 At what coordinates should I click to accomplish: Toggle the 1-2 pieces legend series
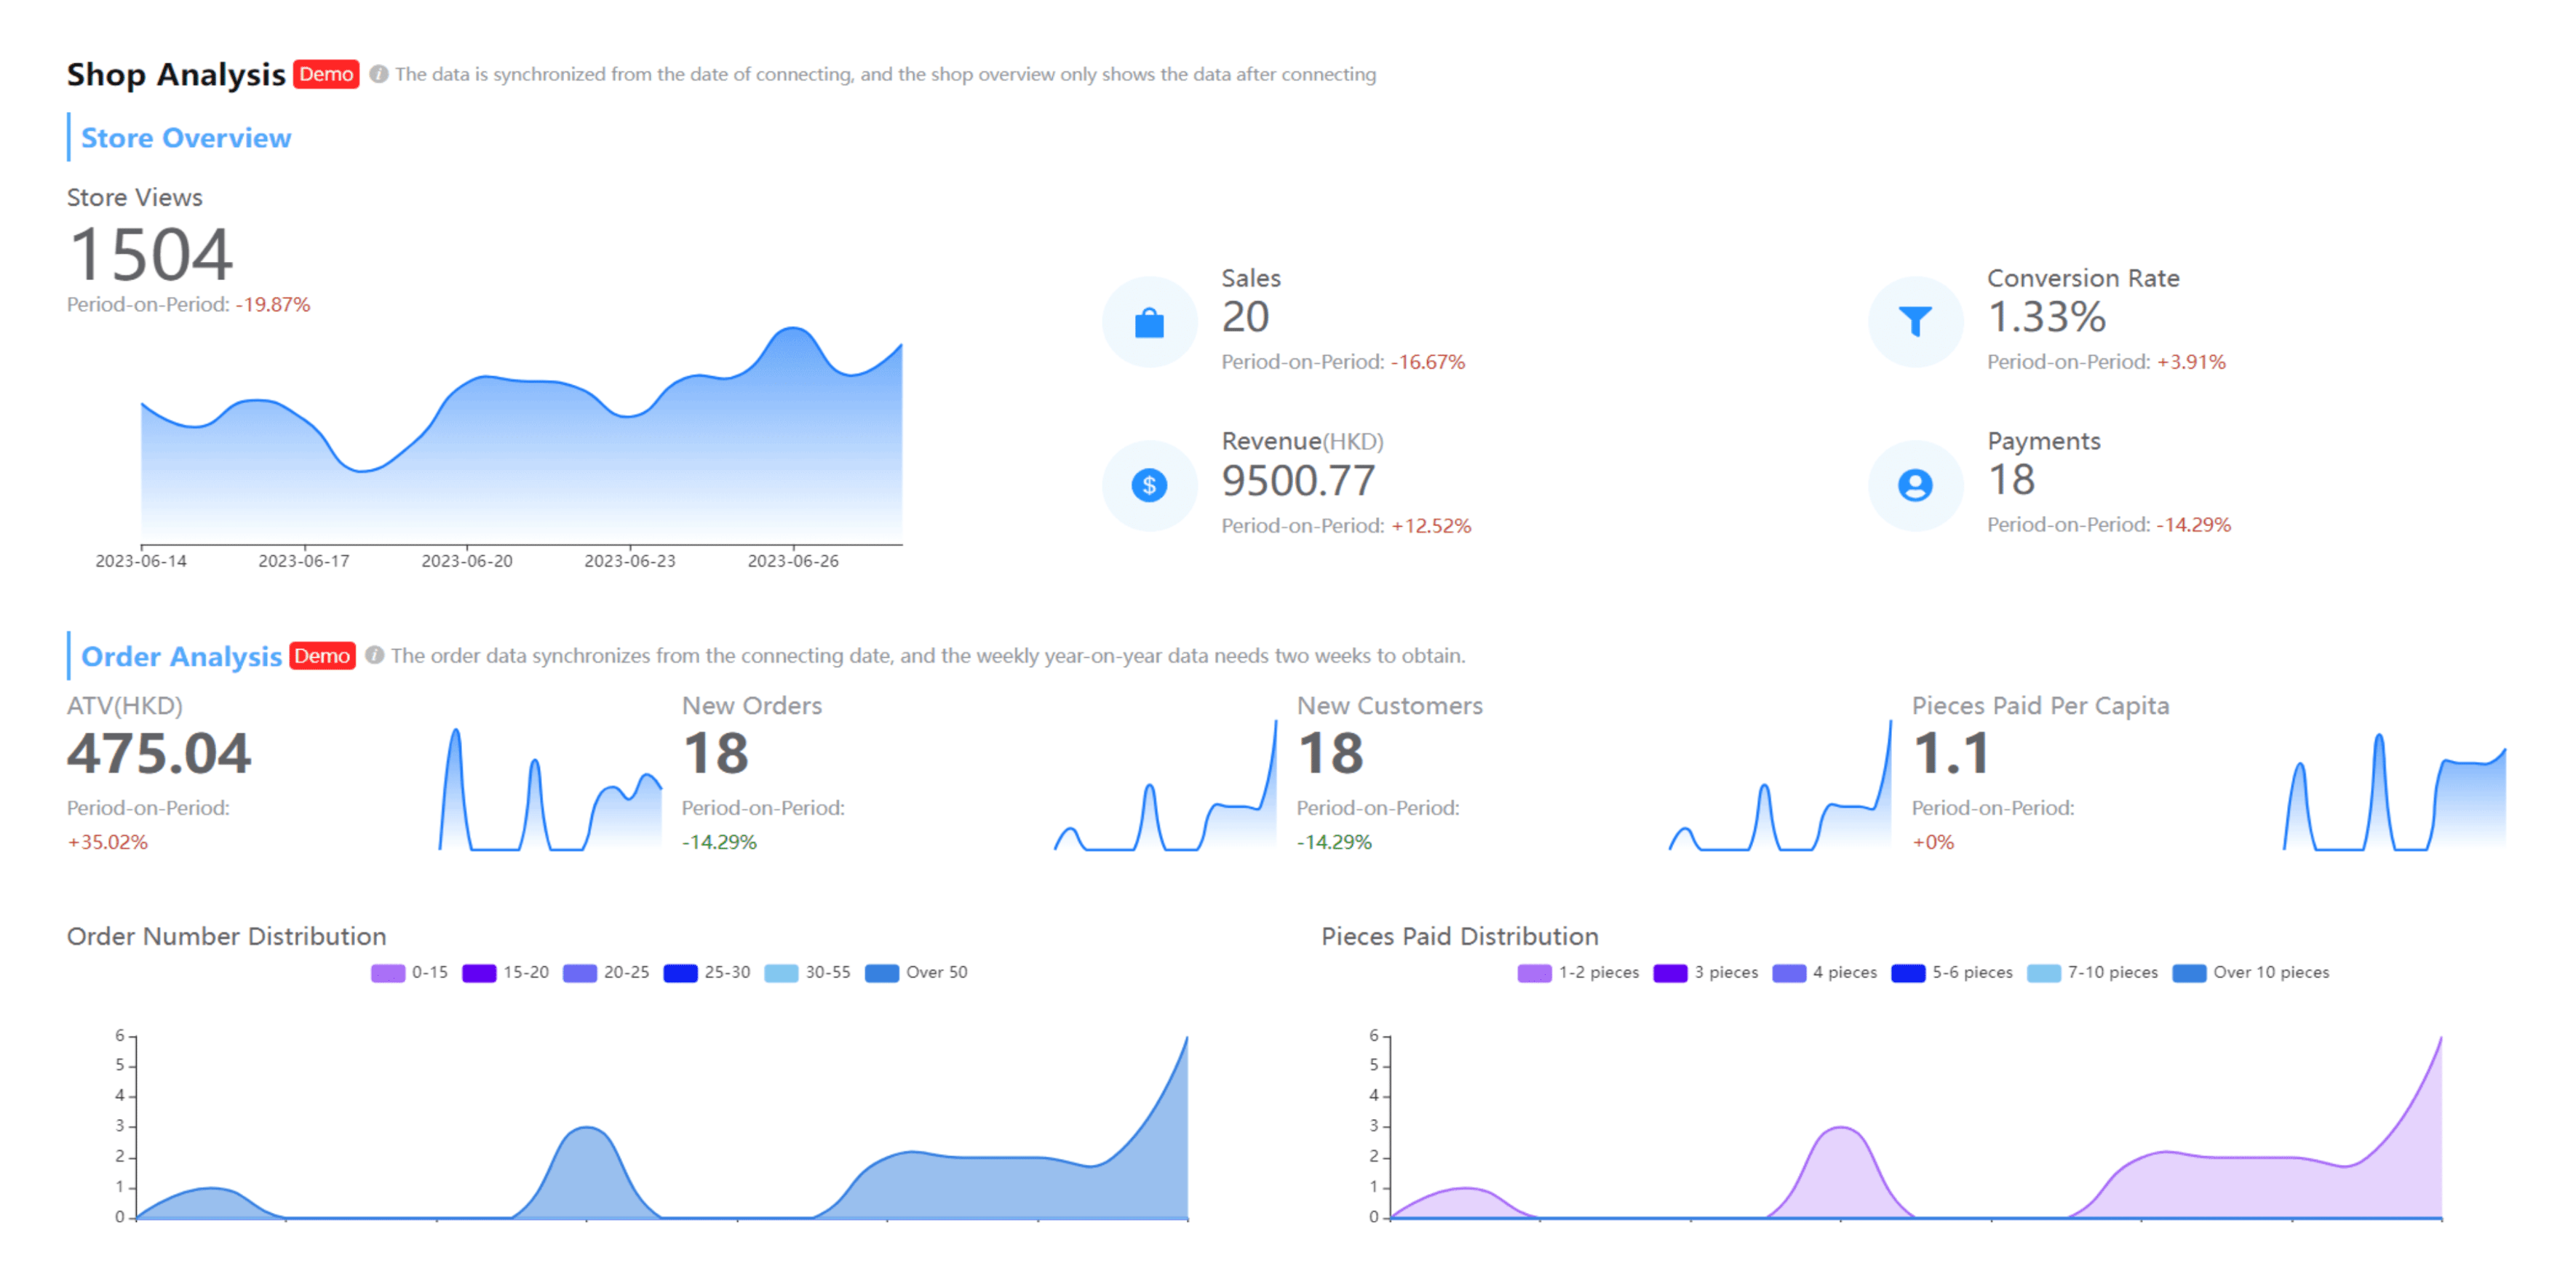(x=1577, y=973)
